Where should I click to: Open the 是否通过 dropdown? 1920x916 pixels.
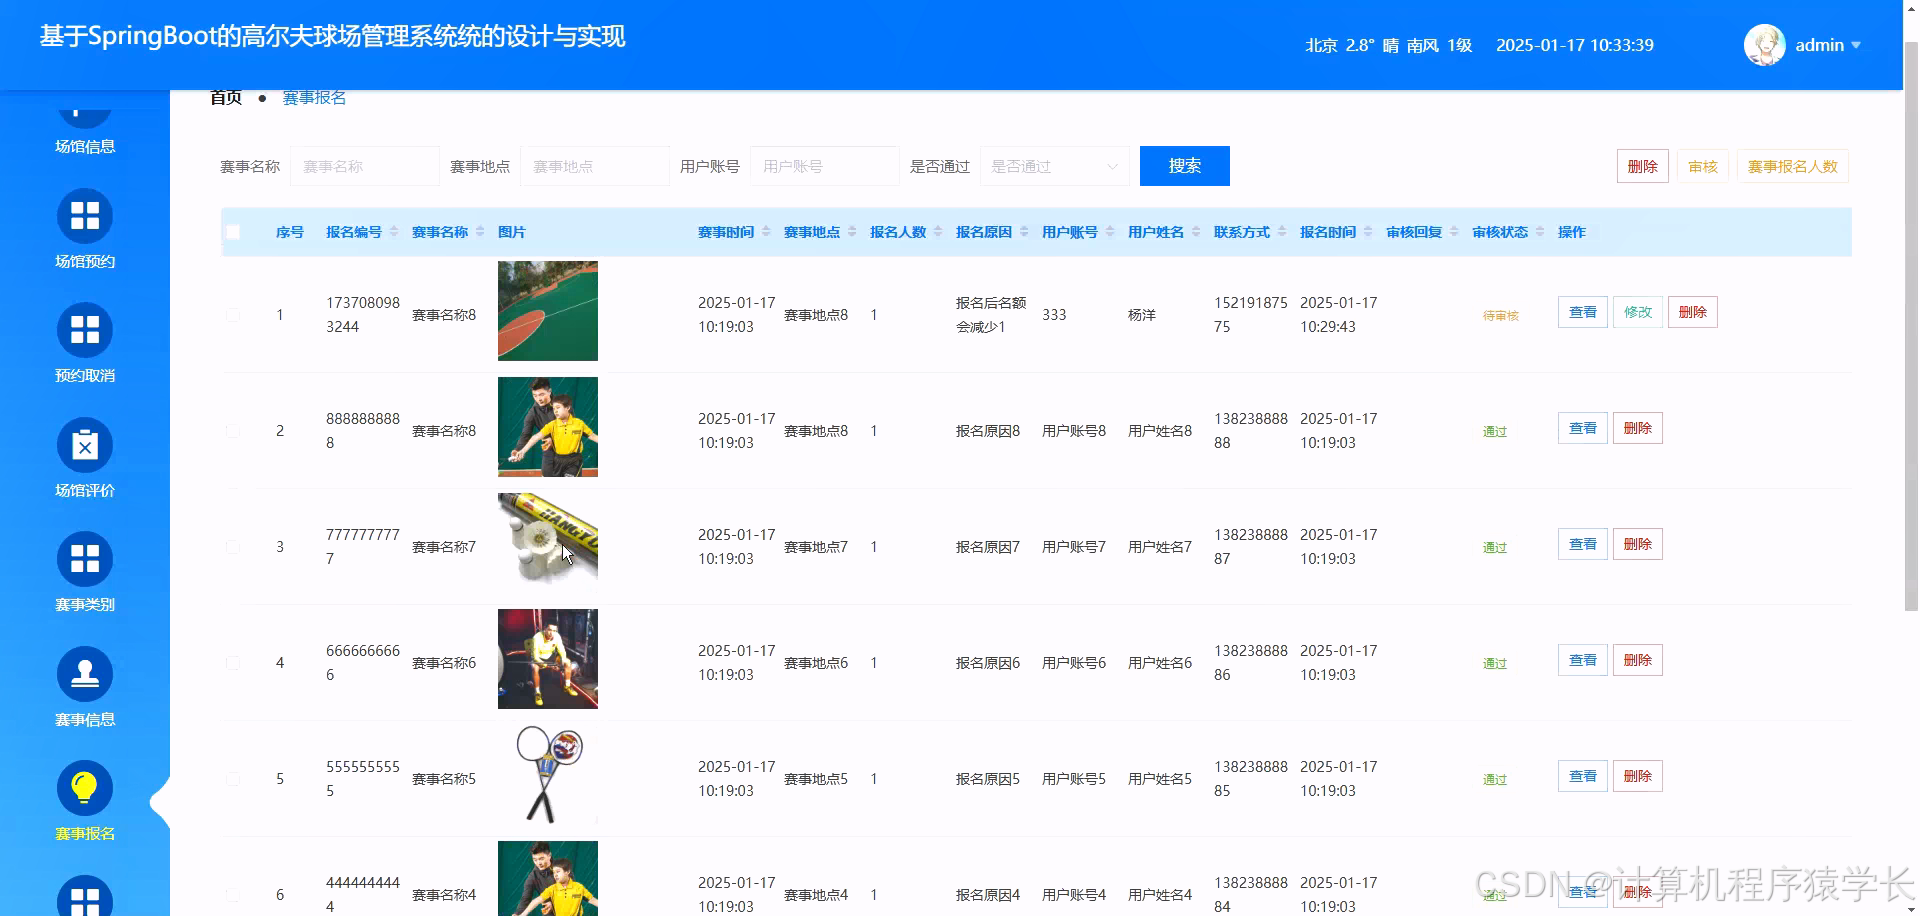coord(1053,166)
